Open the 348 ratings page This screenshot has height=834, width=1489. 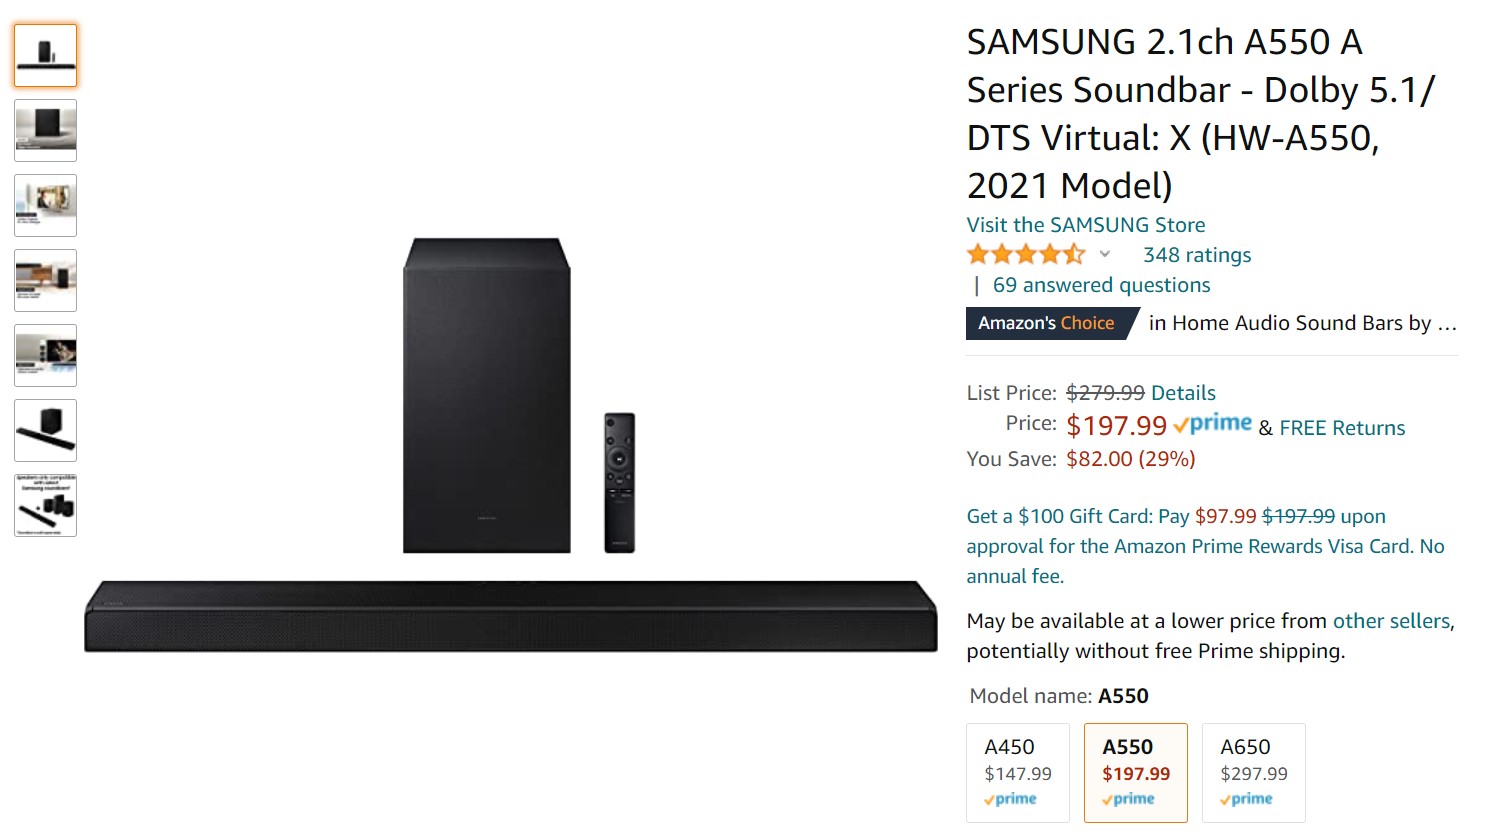[1196, 254]
